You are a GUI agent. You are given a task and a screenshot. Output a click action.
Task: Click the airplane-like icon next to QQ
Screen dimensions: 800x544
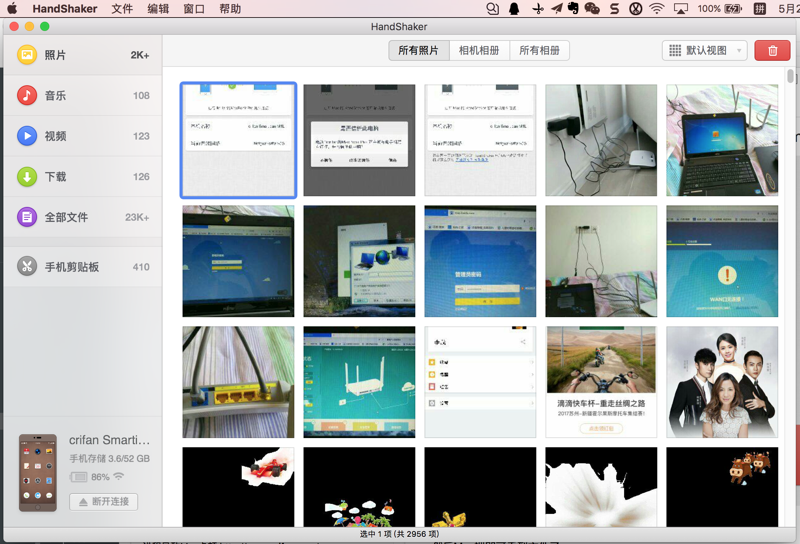538,9
